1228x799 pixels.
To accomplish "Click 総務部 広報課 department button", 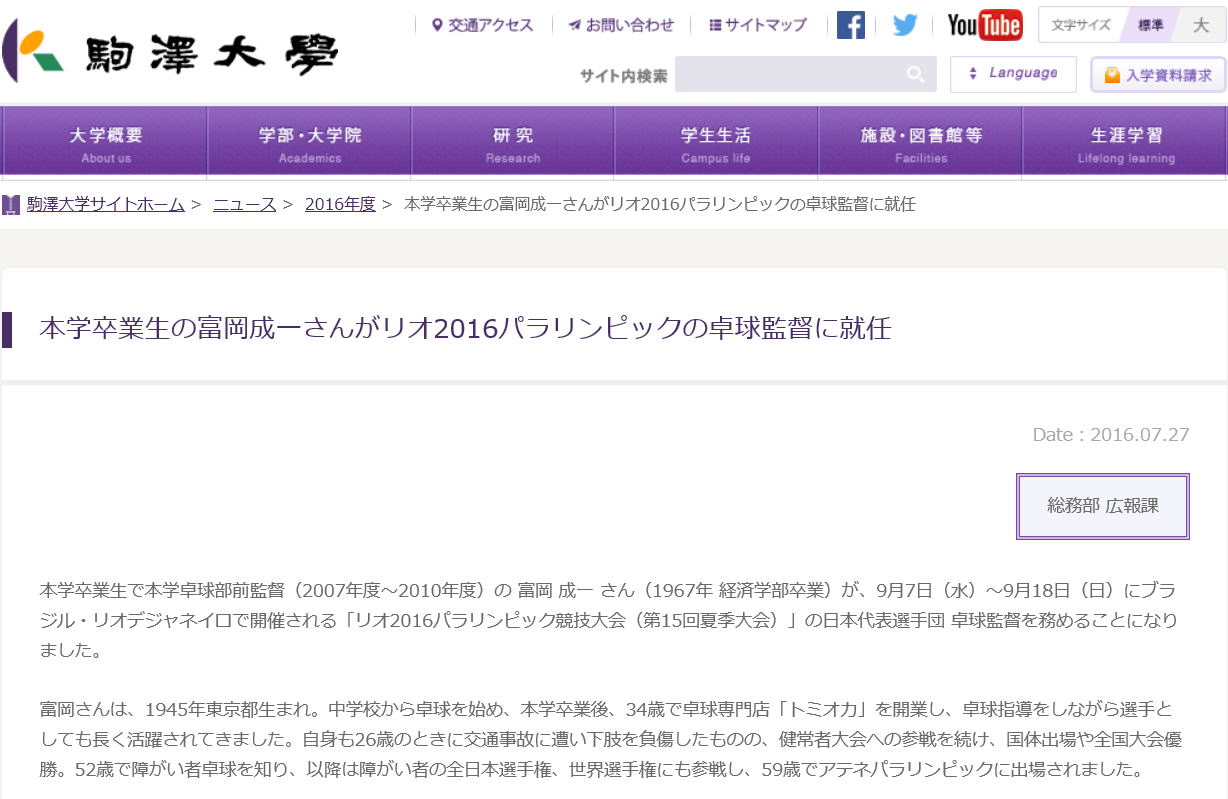I will click(1102, 506).
